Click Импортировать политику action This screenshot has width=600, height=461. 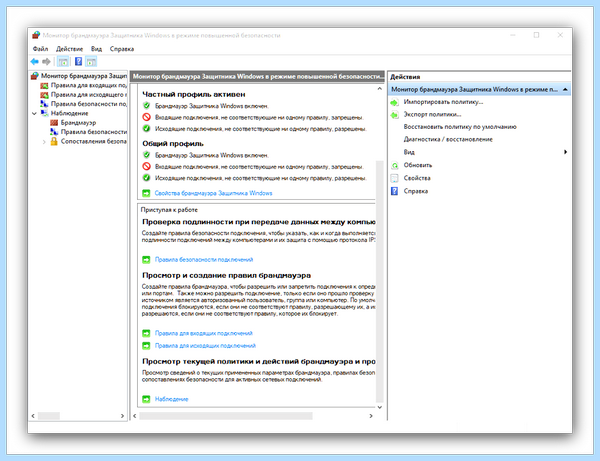(443, 102)
